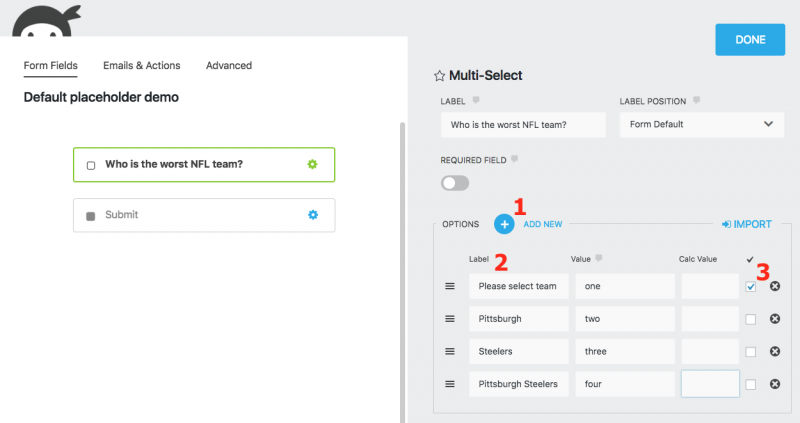The image size is (800, 423).
Task: Click the Calc Value column header
Action: click(x=697, y=259)
